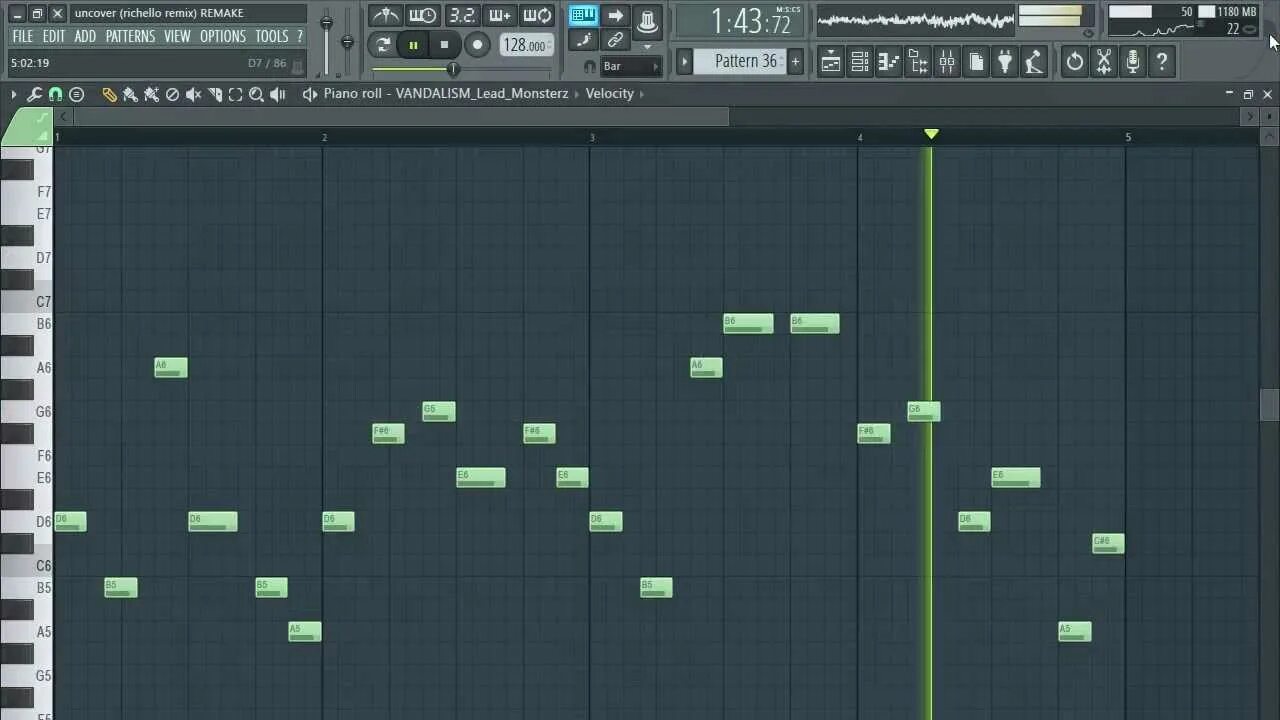Open the FILE menu
The width and height of the screenshot is (1280, 720).
[22, 36]
